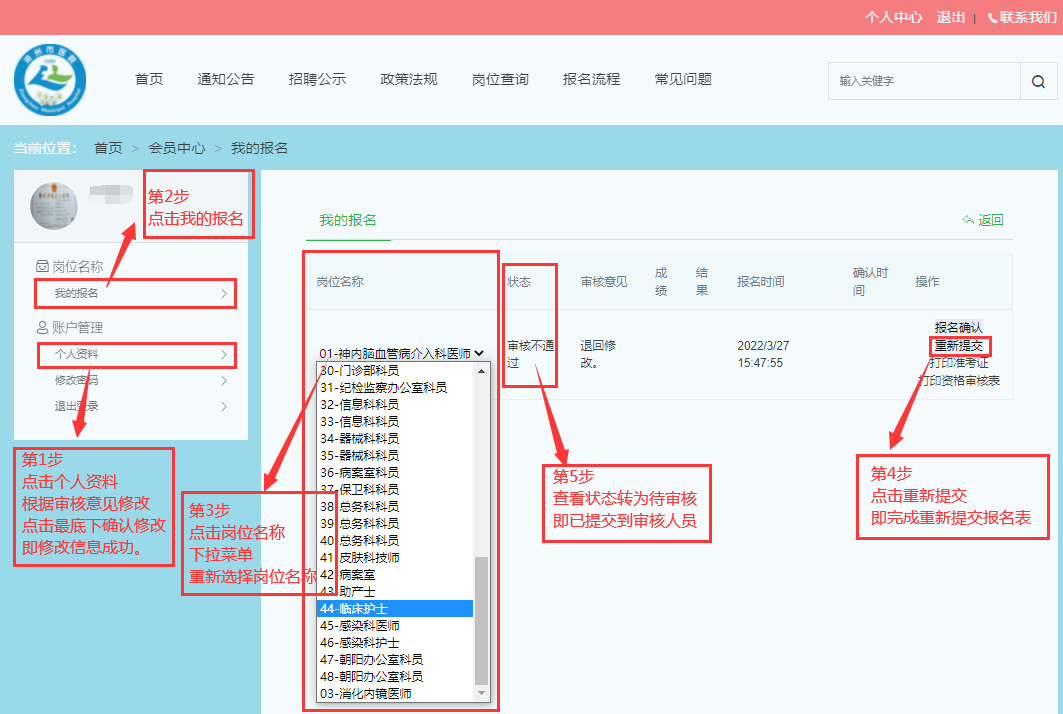Viewport: 1063px width, 714px height.
Task: Click the dropdown list scroll up arrow
Action: [x=481, y=371]
